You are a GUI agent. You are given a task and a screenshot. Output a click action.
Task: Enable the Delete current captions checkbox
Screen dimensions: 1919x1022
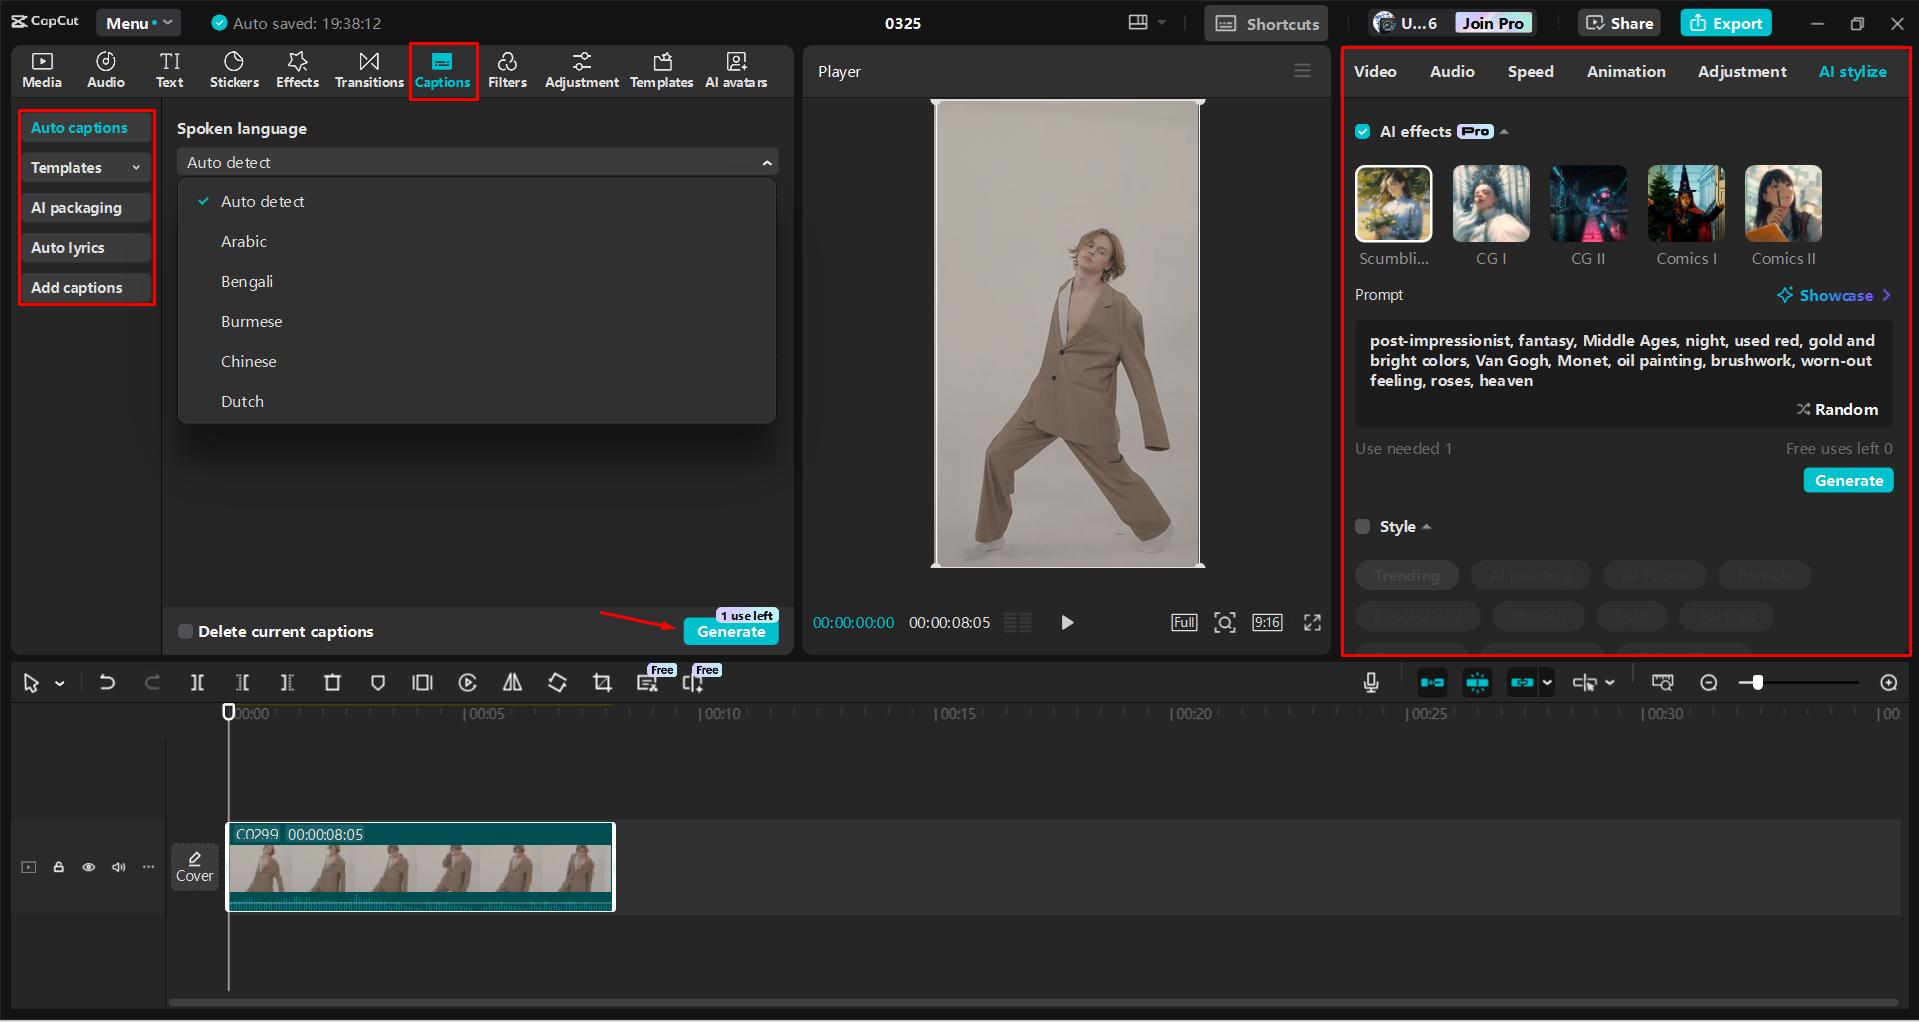tap(185, 631)
